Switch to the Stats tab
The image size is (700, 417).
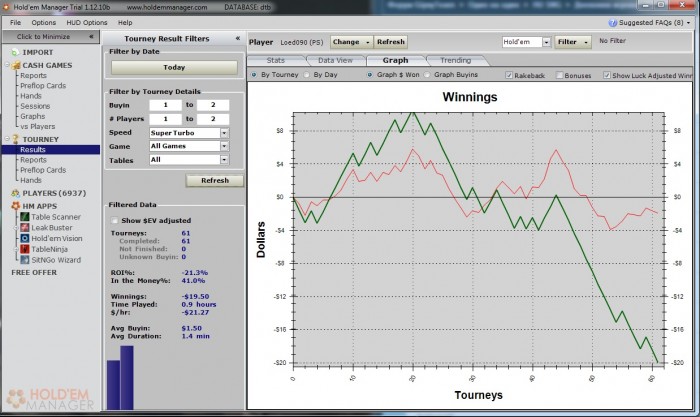276,60
